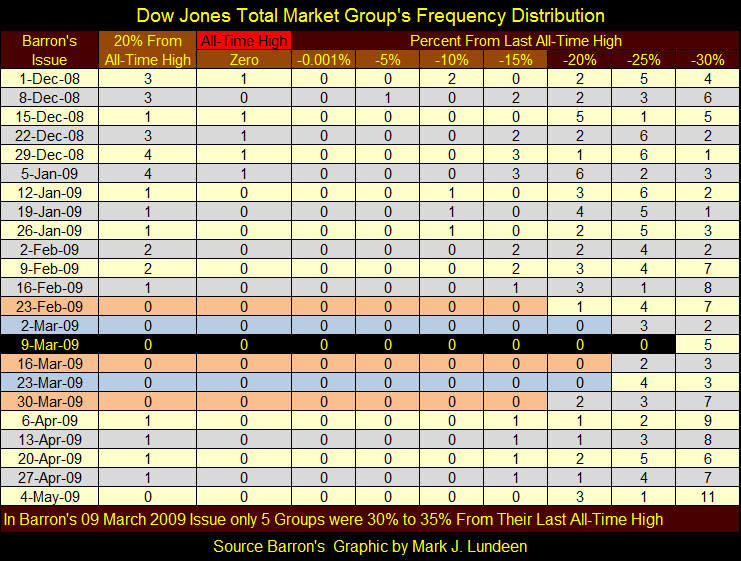Click the '-20%' value '6' in 5-Jan-09 row

(580, 173)
